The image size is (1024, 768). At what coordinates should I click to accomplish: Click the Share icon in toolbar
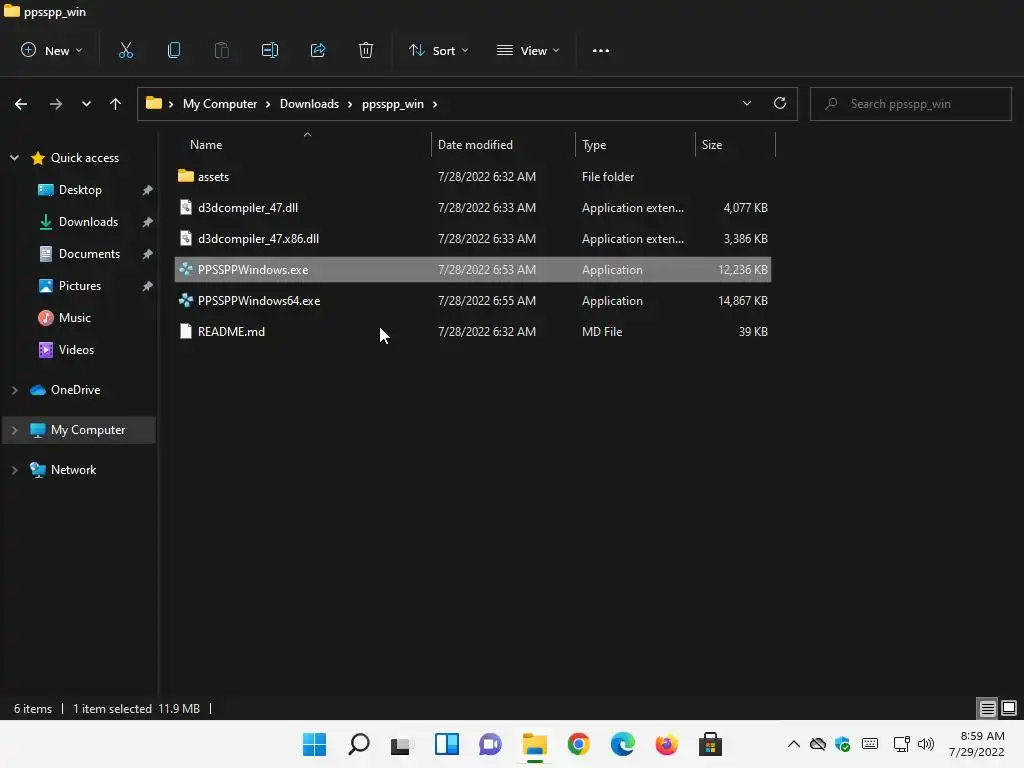pos(318,50)
